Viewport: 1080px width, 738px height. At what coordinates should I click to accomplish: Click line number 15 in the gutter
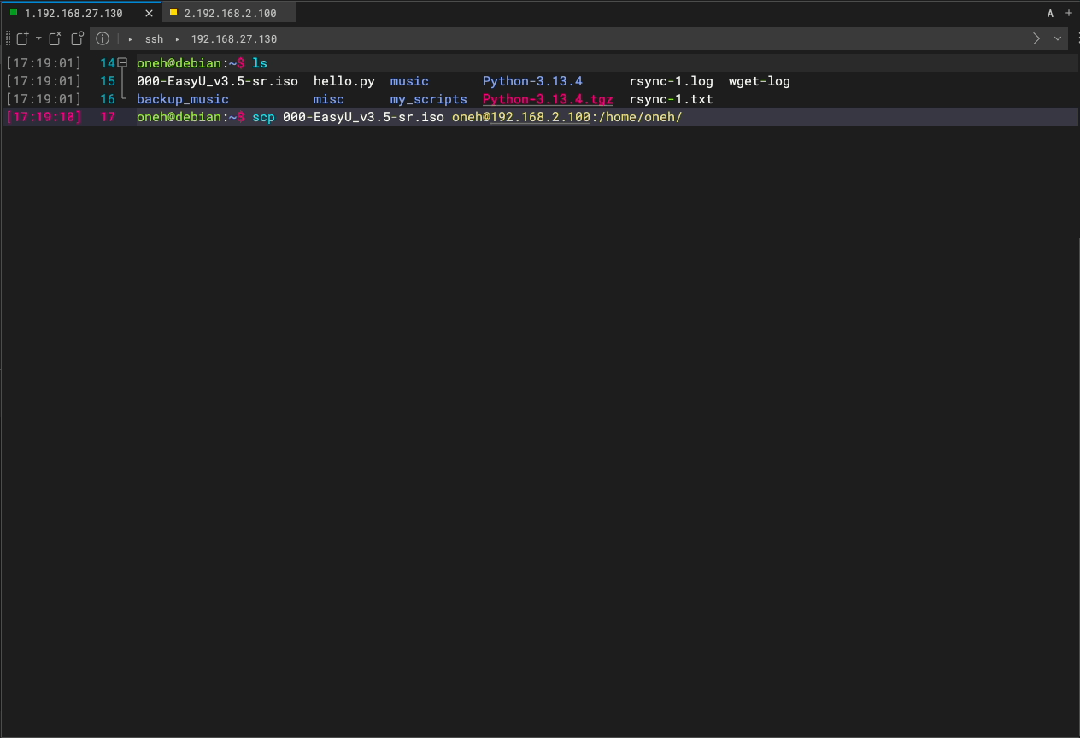(x=107, y=81)
